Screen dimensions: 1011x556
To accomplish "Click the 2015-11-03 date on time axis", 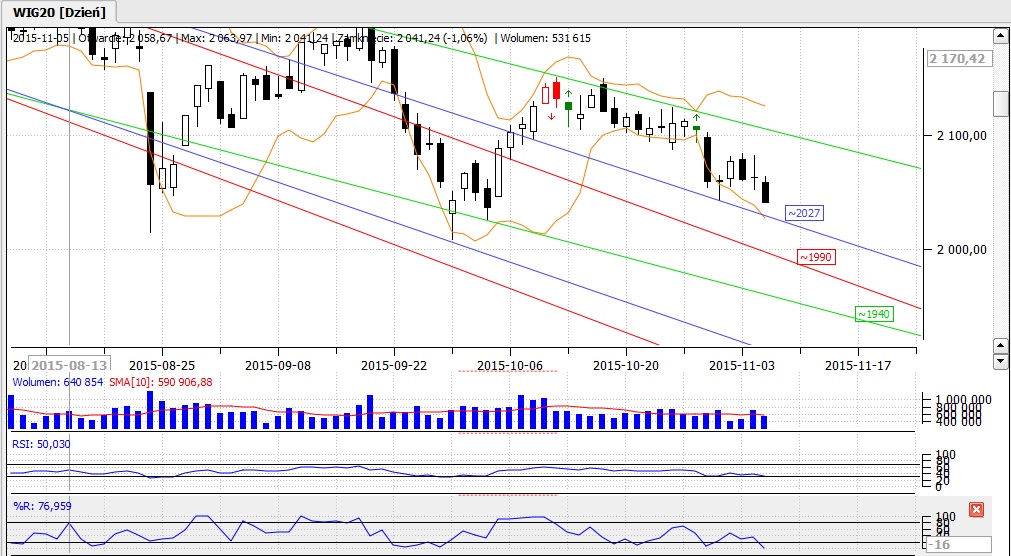I will tap(741, 365).
